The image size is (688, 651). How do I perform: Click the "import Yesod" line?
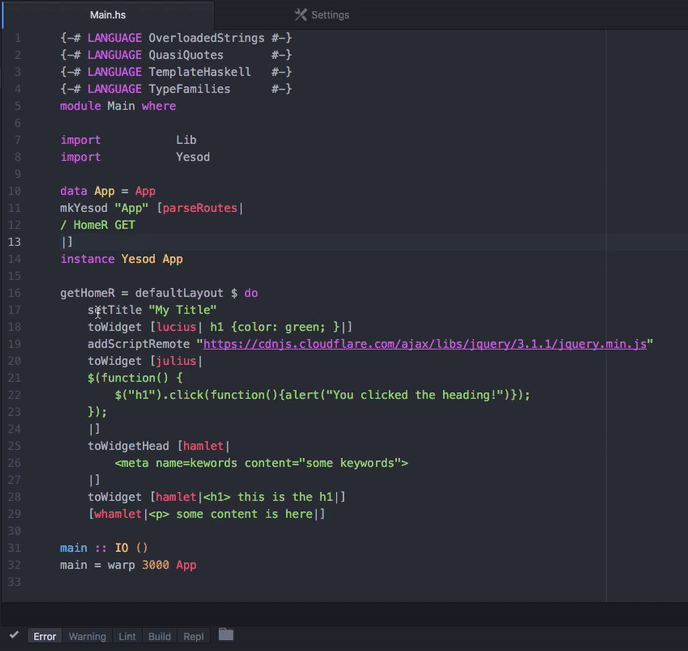pos(135,157)
